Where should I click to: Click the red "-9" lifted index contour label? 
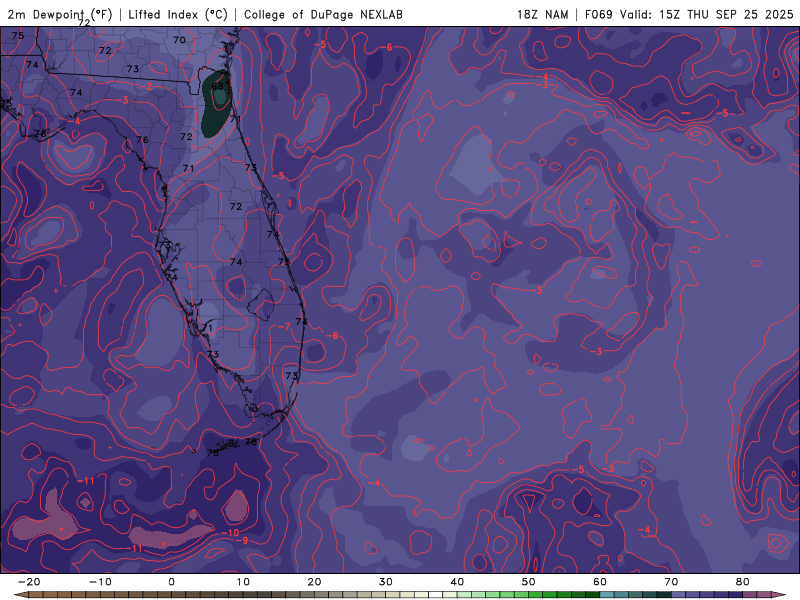click(x=243, y=540)
